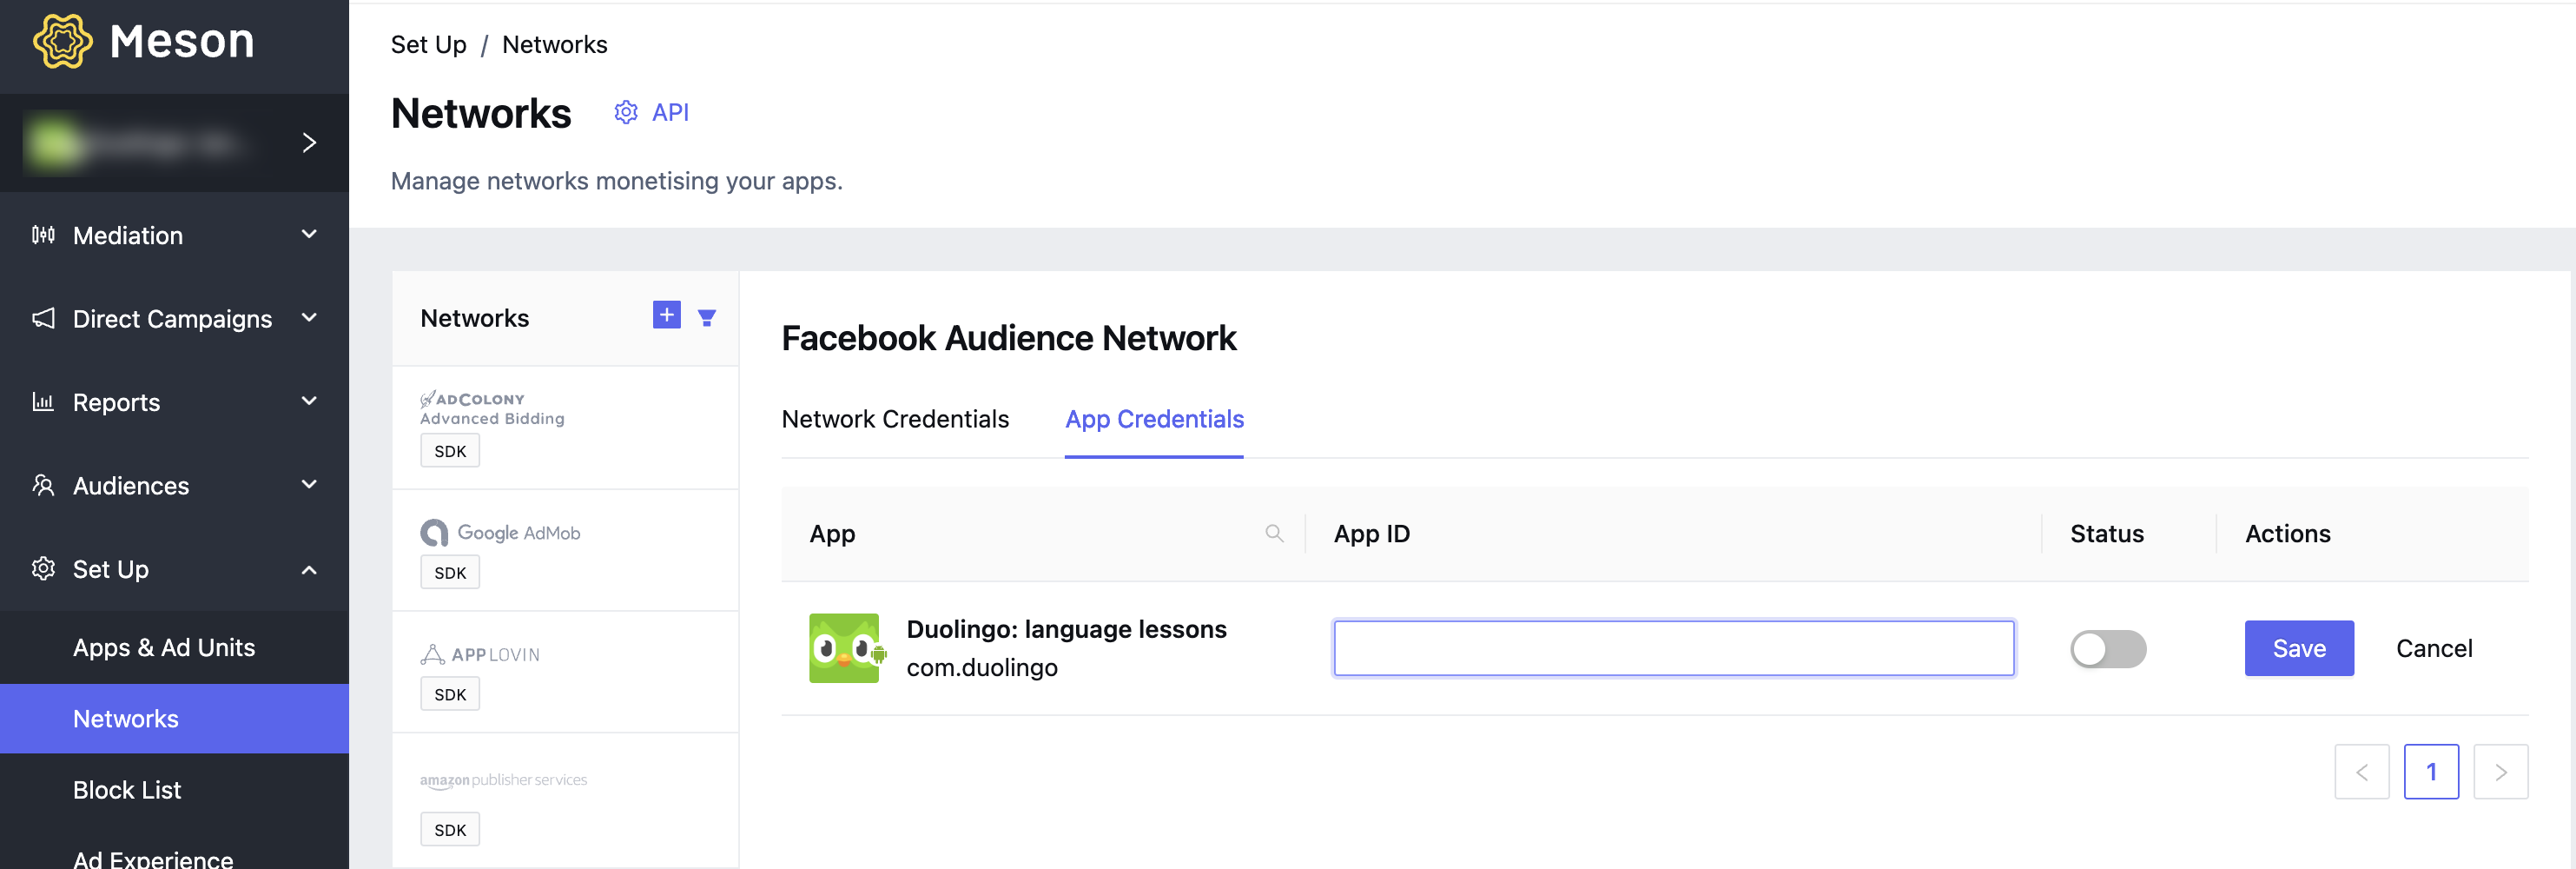This screenshot has width=2576, height=869.
Task: Click the Set Up breadcrumb link
Action: [x=428, y=45]
